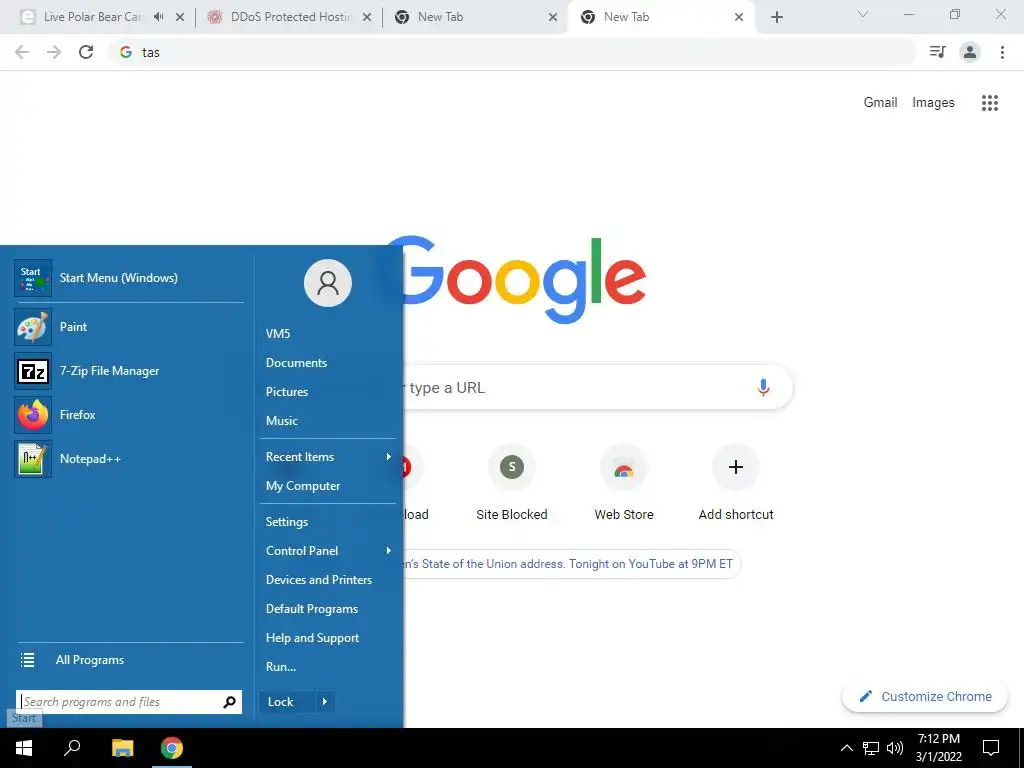Screen dimensions: 1024x768
Task: Reload the current page
Action: [86, 52]
